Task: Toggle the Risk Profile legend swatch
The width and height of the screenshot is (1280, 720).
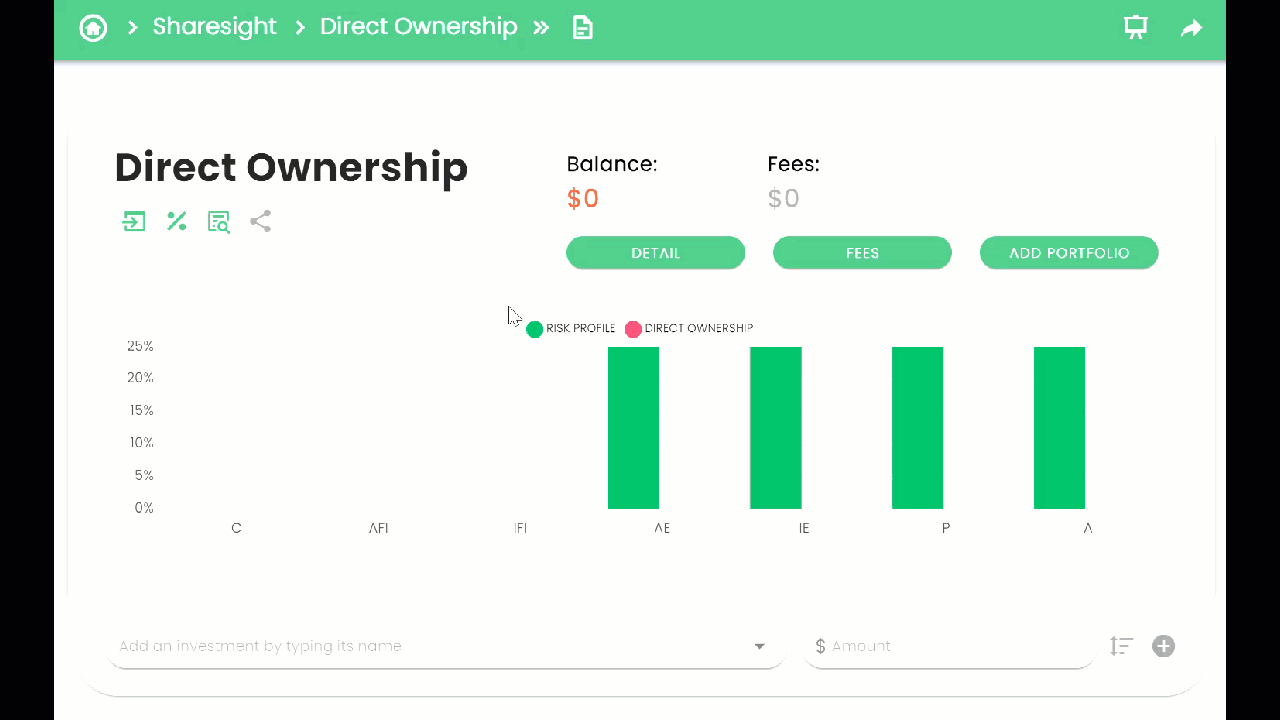Action: pyautogui.click(x=535, y=329)
